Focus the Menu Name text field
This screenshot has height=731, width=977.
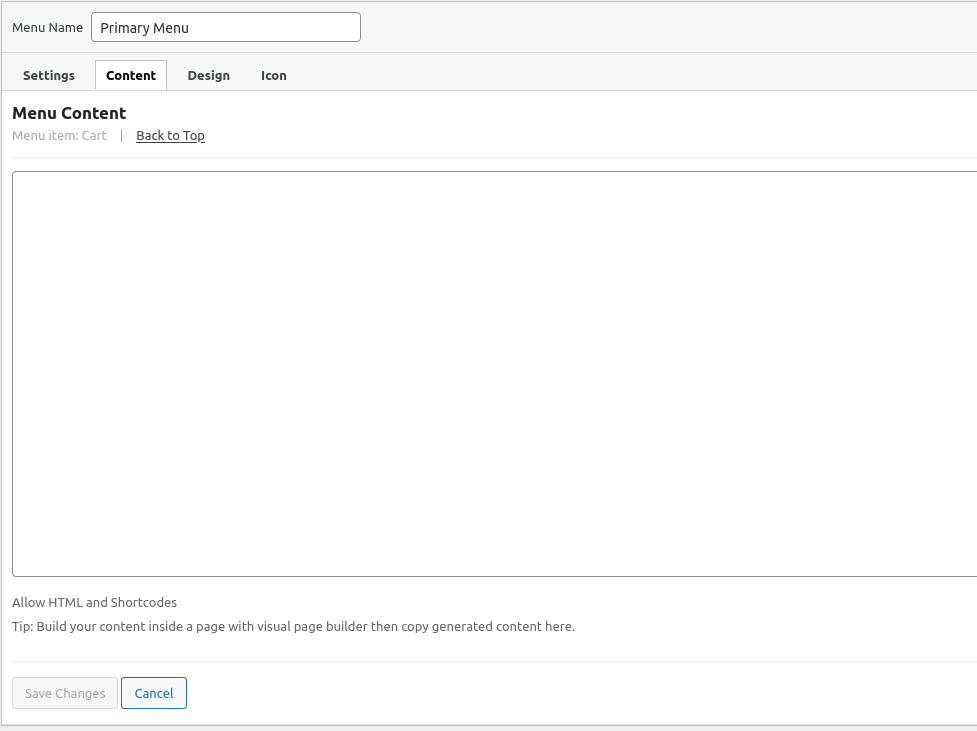click(x=226, y=27)
